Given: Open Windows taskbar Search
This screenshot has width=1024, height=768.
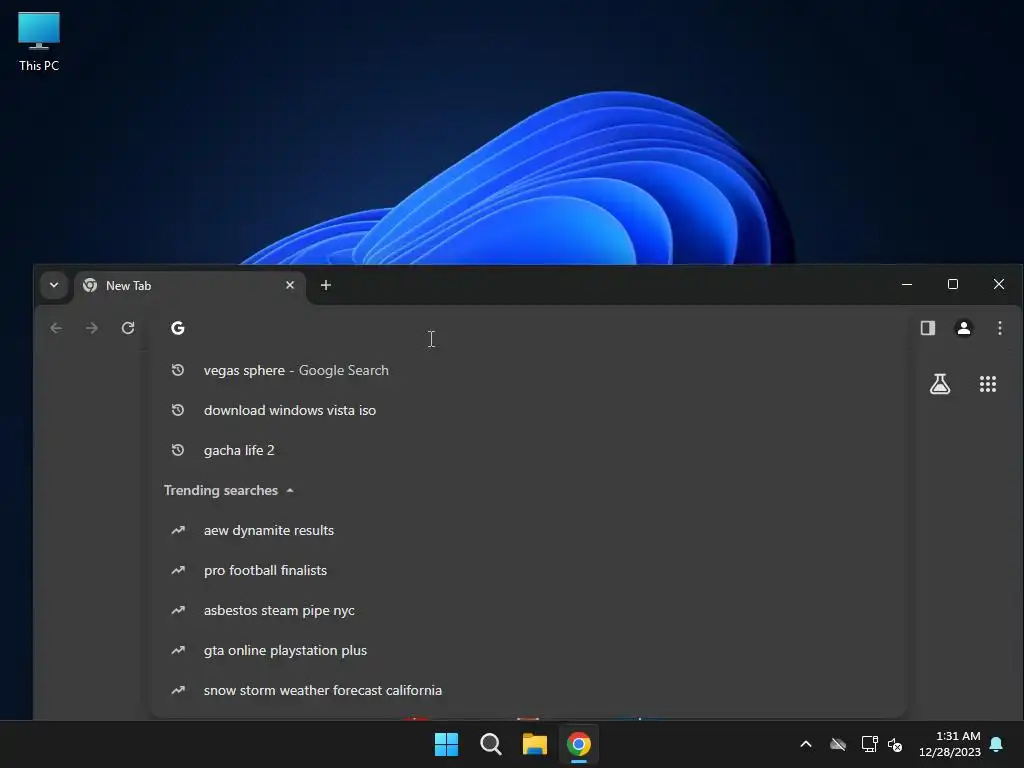Looking at the screenshot, I should coord(490,744).
